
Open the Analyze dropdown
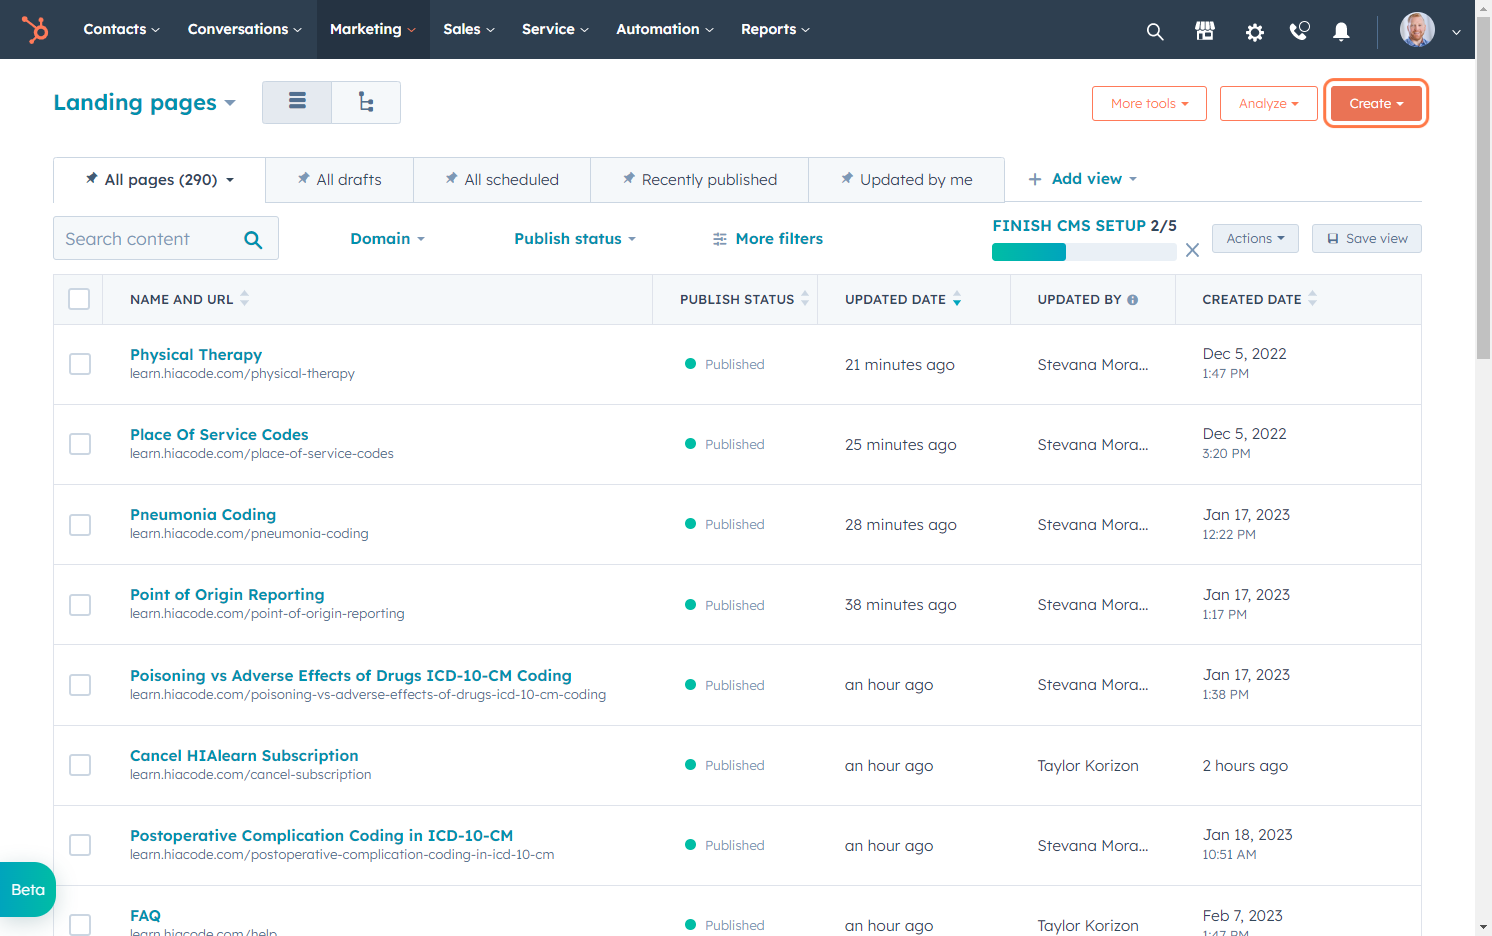(1268, 104)
